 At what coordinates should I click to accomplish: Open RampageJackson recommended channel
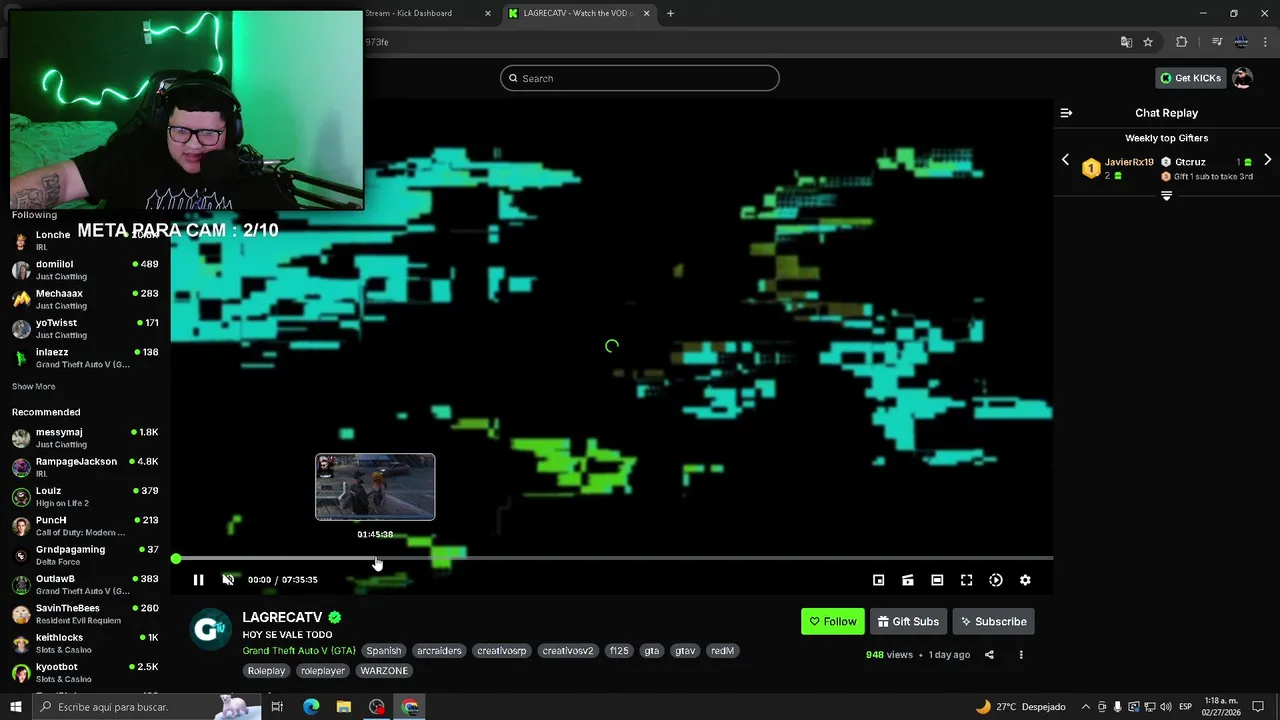[85, 467]
